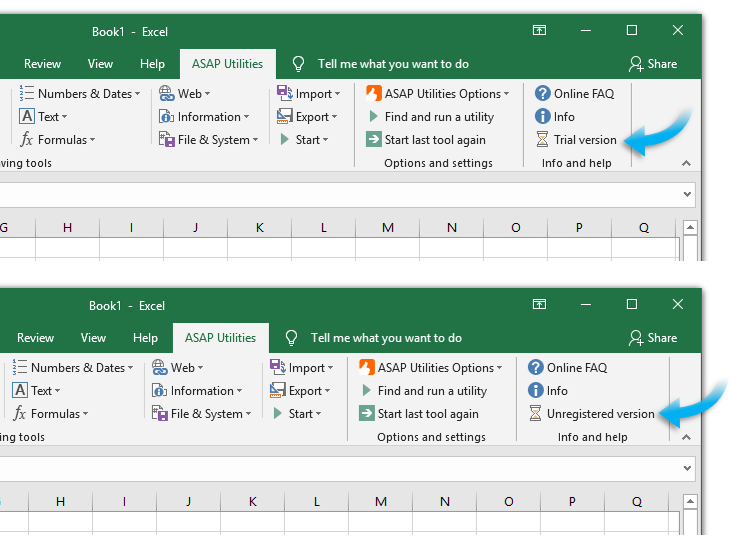Image resolution: width=730 pixels, height=539 pixels.
Task: Open Start dropdown in top Excel window
Action: (304, 140)
